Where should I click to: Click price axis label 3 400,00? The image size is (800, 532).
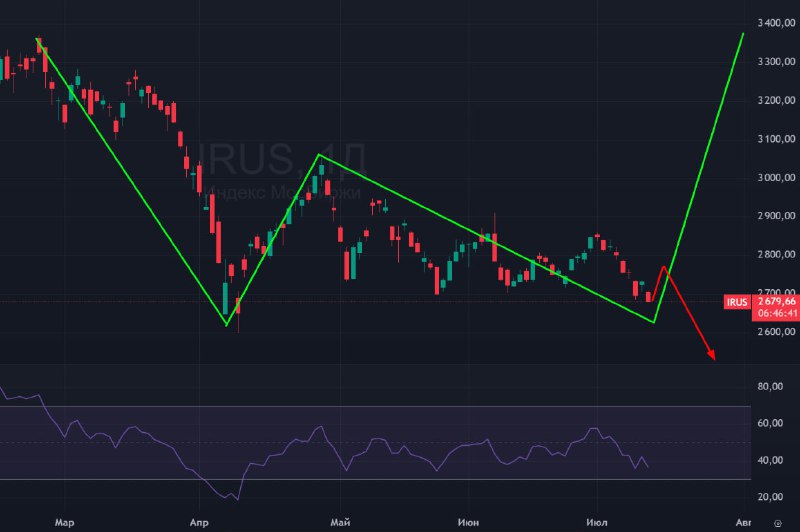tap(777, 23)
